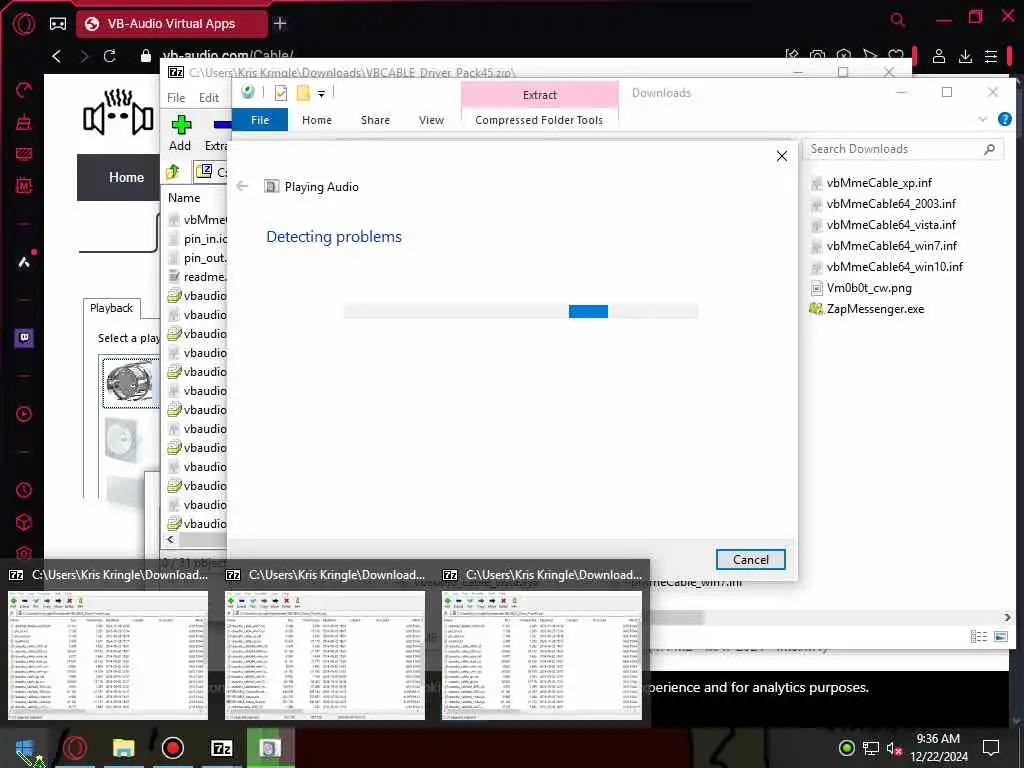
Task: Cancel the Playing Audio troubleshooter
Action: pyautogui.click(x=750, y=560)
